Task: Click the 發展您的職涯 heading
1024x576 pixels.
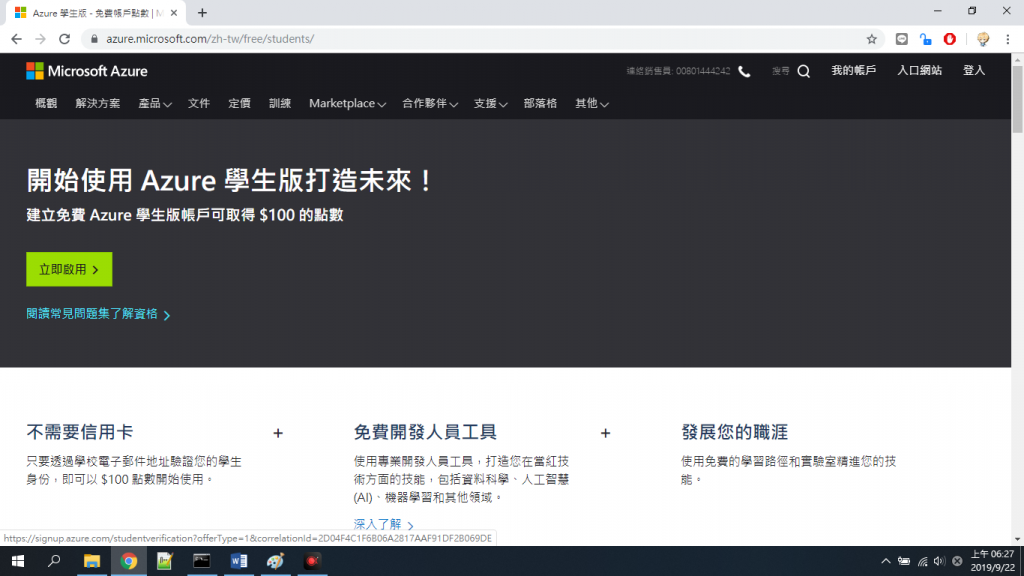Action: [x=734, y=432]
